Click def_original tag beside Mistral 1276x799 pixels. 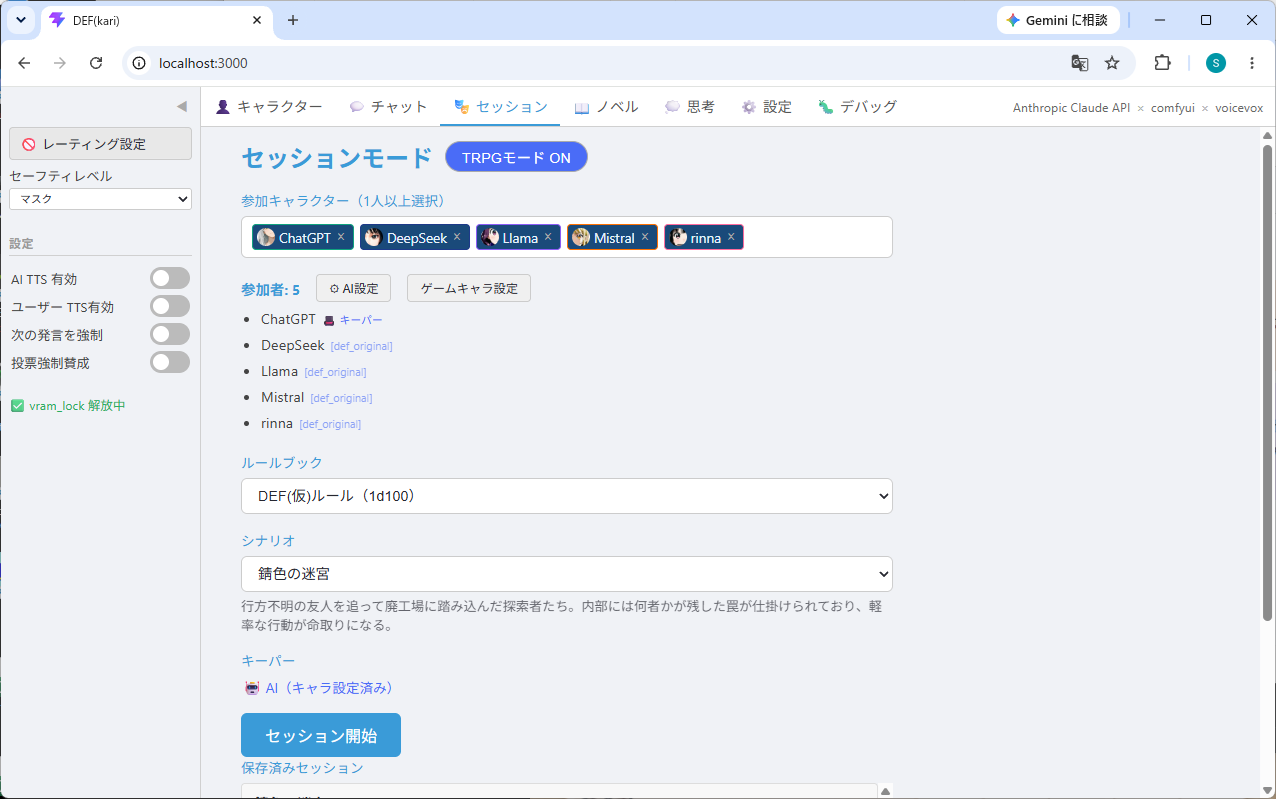tap(341, 398)
